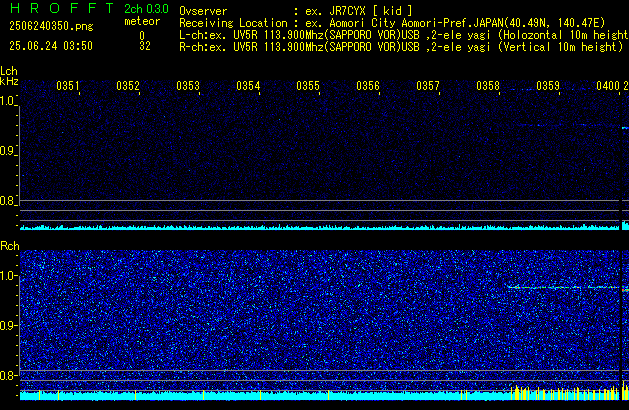The width and height of the screenshot is (629, 410).
Task: Click the meteor count value 32
Action: tap(145, 46)
